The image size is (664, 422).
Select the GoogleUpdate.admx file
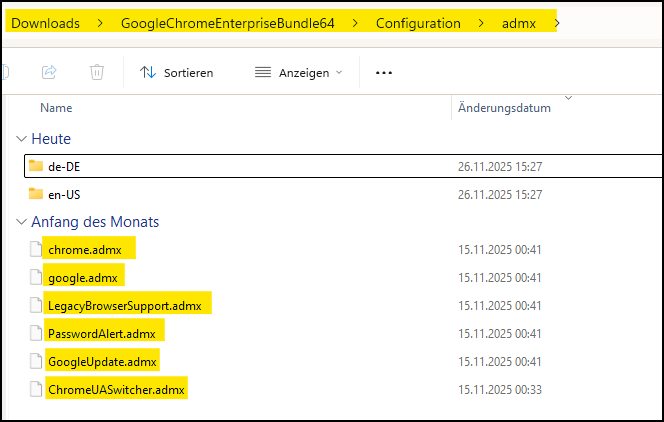pos(102,361)
